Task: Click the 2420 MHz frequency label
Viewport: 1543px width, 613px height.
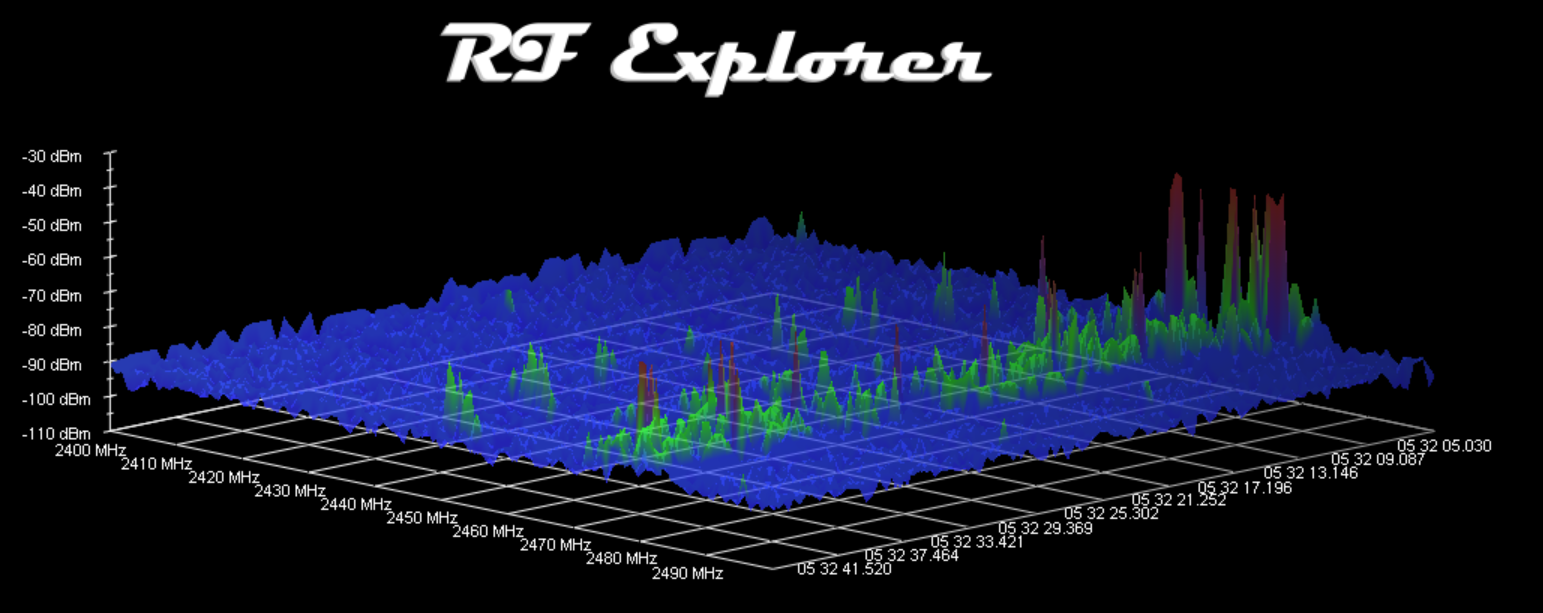Action: [223, 478]
